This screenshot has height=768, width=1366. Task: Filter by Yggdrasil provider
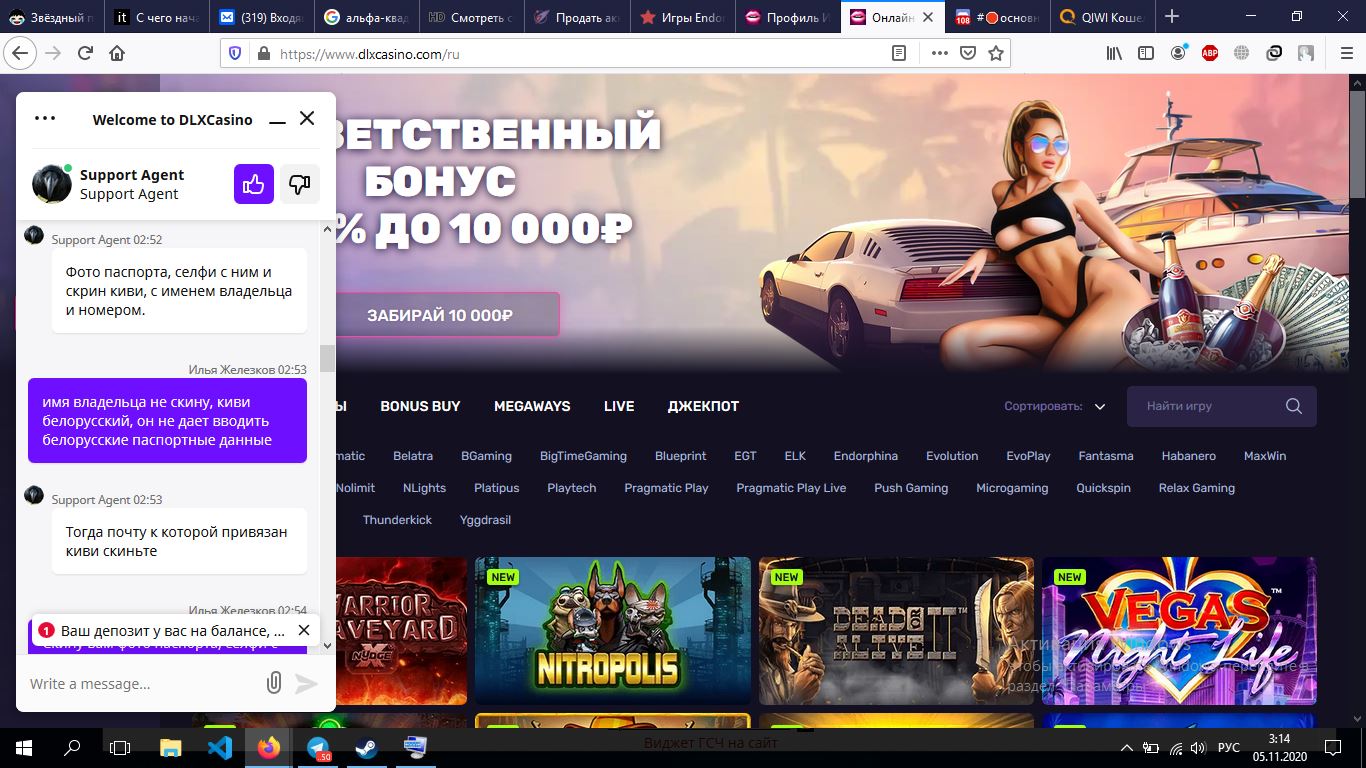pyautogui.click(x=485, y=520)
